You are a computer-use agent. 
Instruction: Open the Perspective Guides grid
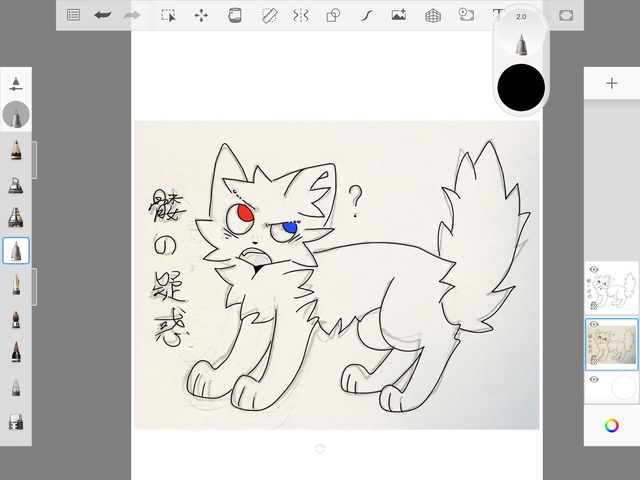pyautogui.click(x=432, y=15)
